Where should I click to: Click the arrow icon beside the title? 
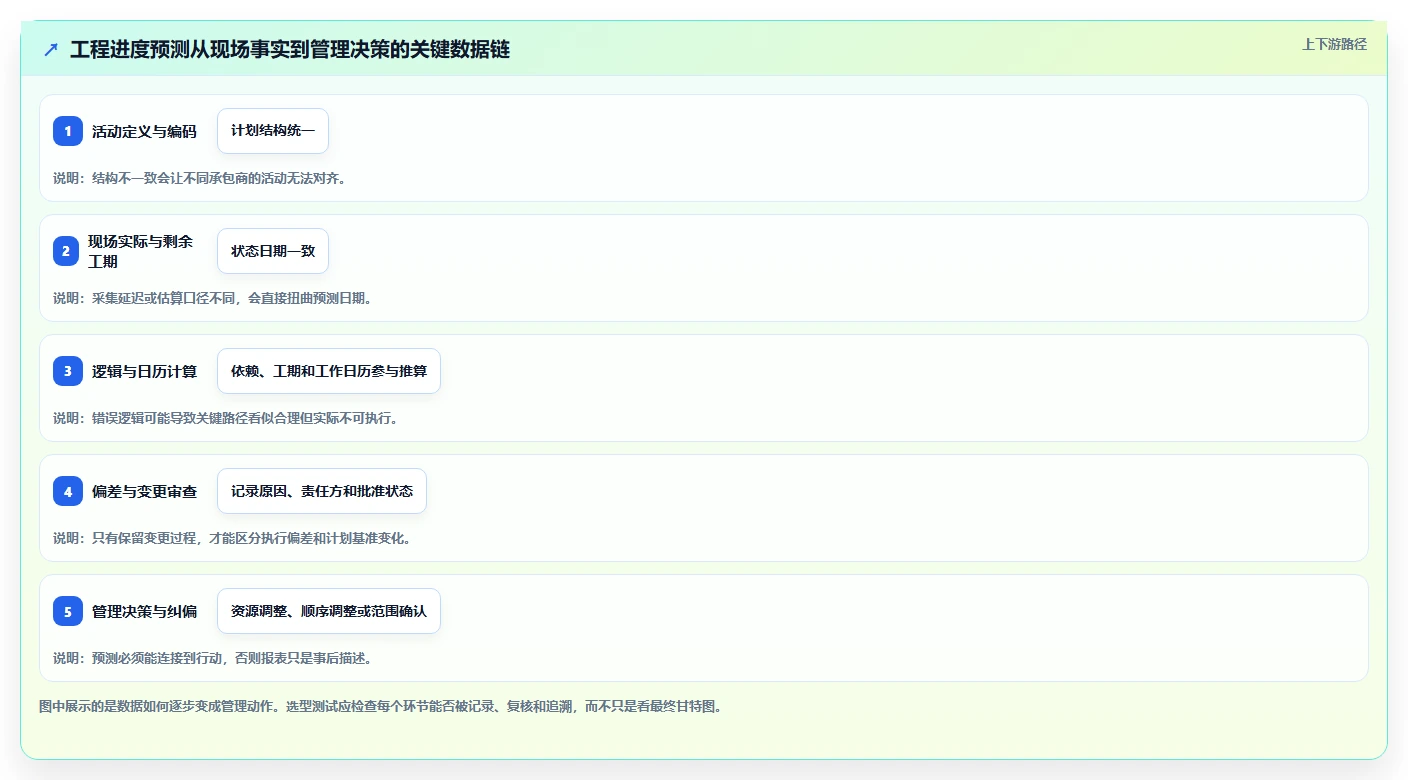pyautogui.click(x=51, y=49)
